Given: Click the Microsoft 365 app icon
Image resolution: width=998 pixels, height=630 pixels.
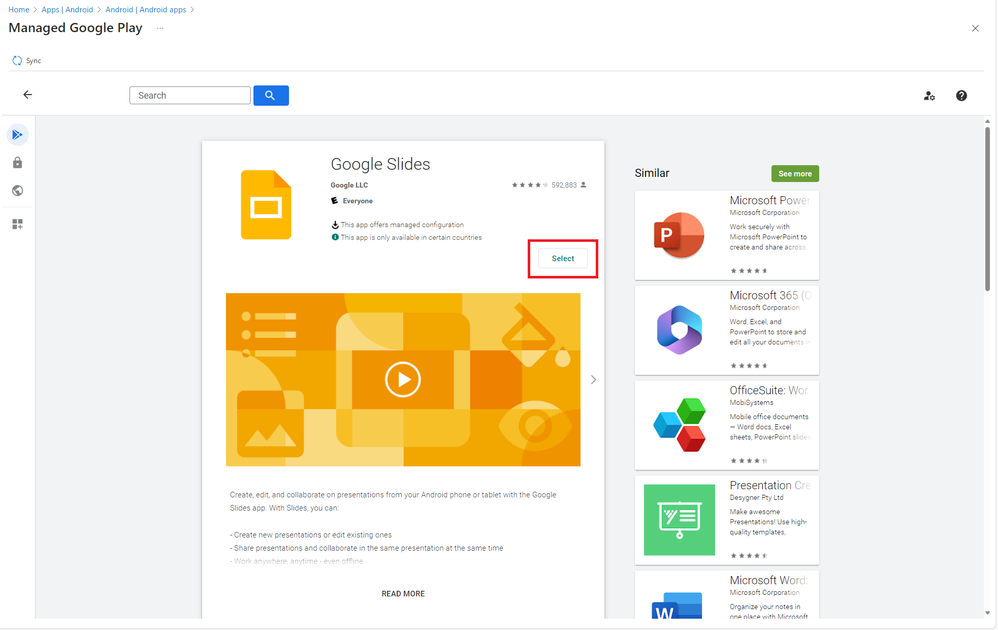Looking at the screenshot, I should (x=679, y=330).
